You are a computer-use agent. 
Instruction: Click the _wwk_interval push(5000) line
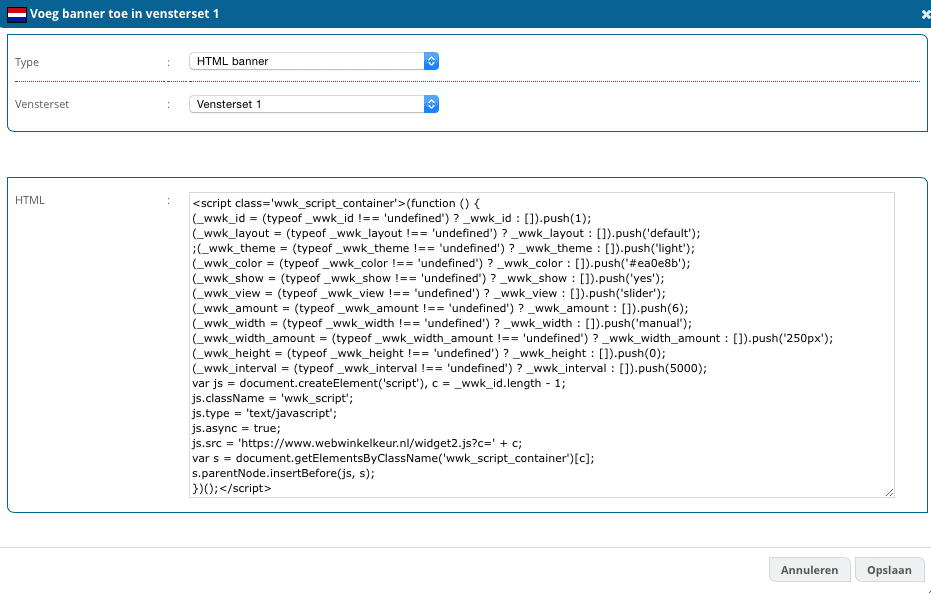click(450, 368)
